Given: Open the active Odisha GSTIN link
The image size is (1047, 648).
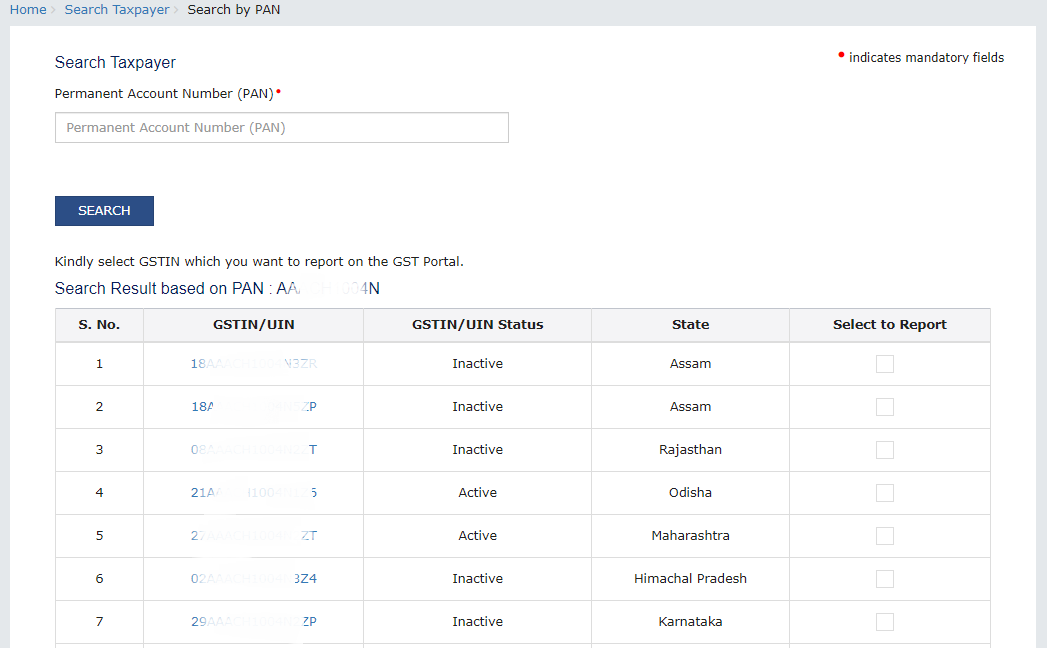Looking at the screenshot, I should pyautogui.click(x=253, y=492).
